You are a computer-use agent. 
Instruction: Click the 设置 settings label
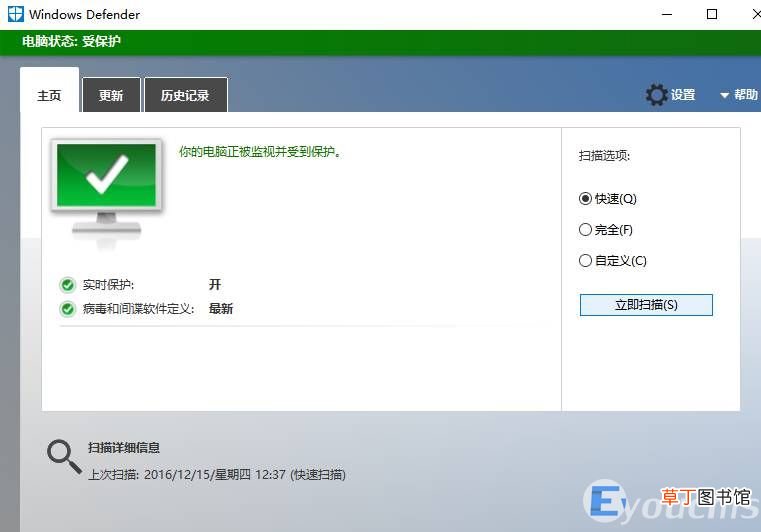tap(683, 95)
